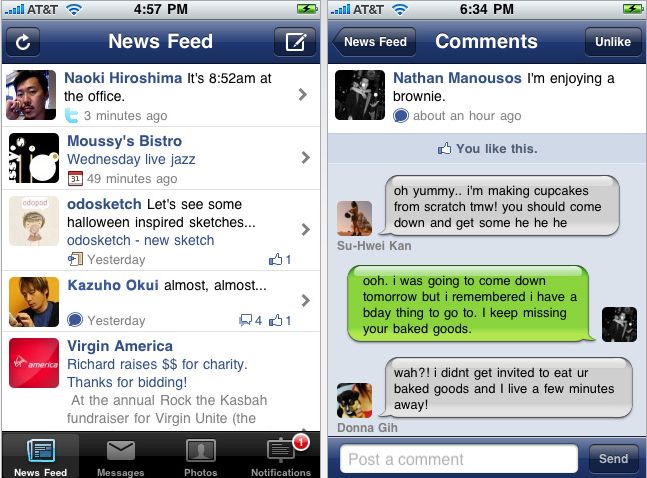Expand Moussy's Bistro event chevron
Image resolution: width=647 pixels, height=478 pixels.
tap(305, 158)
